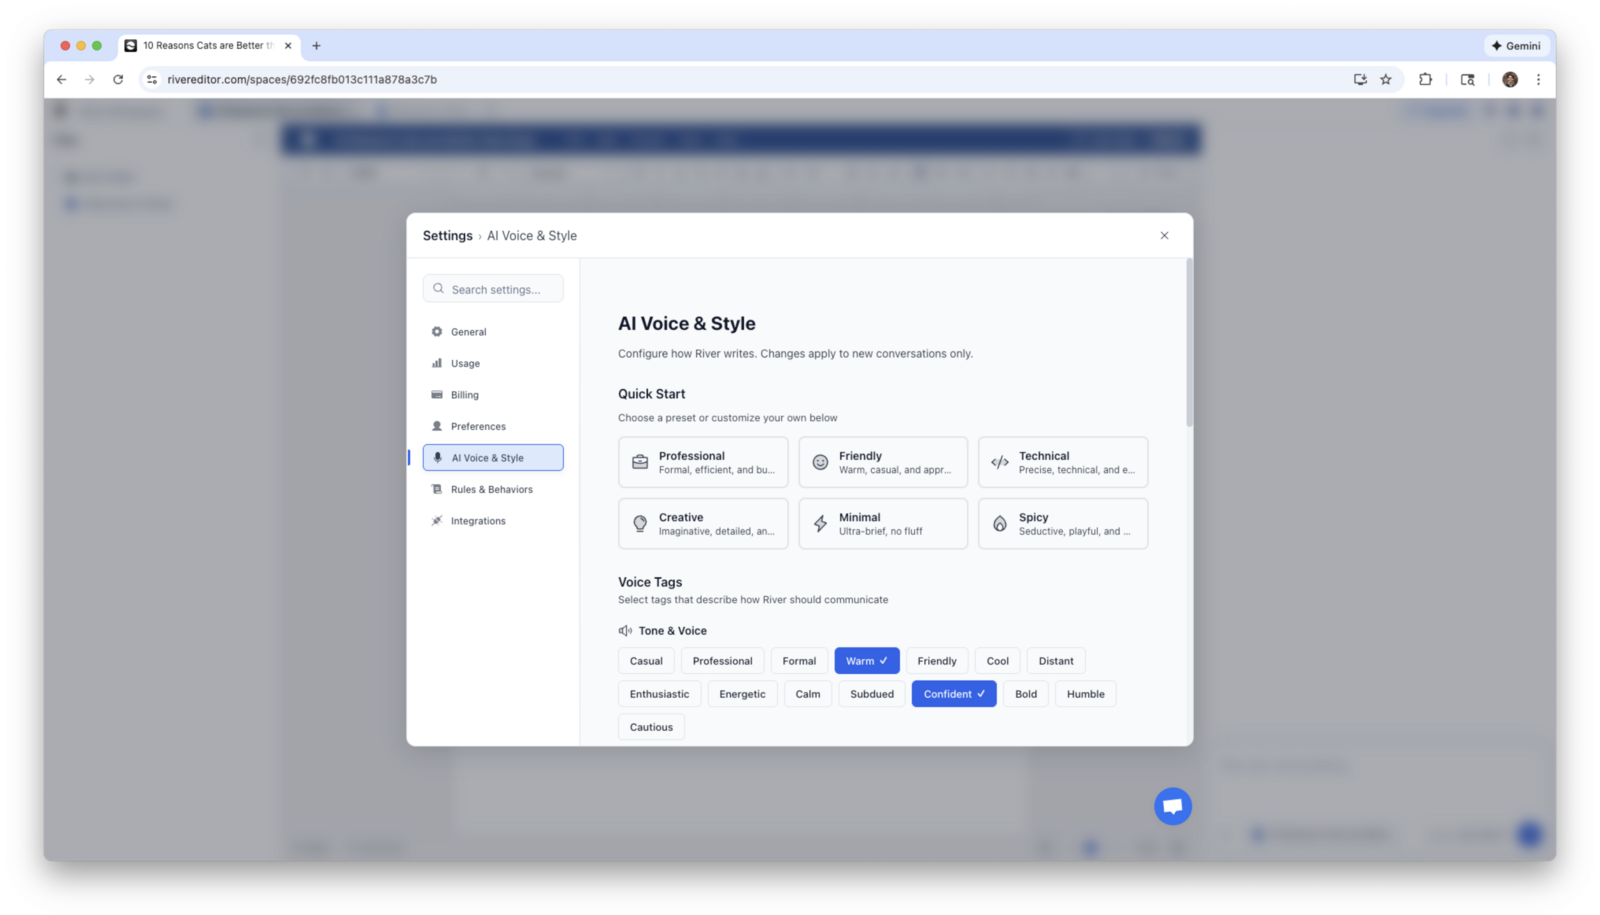Select the Minimal preset
The height and width of the screenshot is (915, 1600).
[882, 523]
